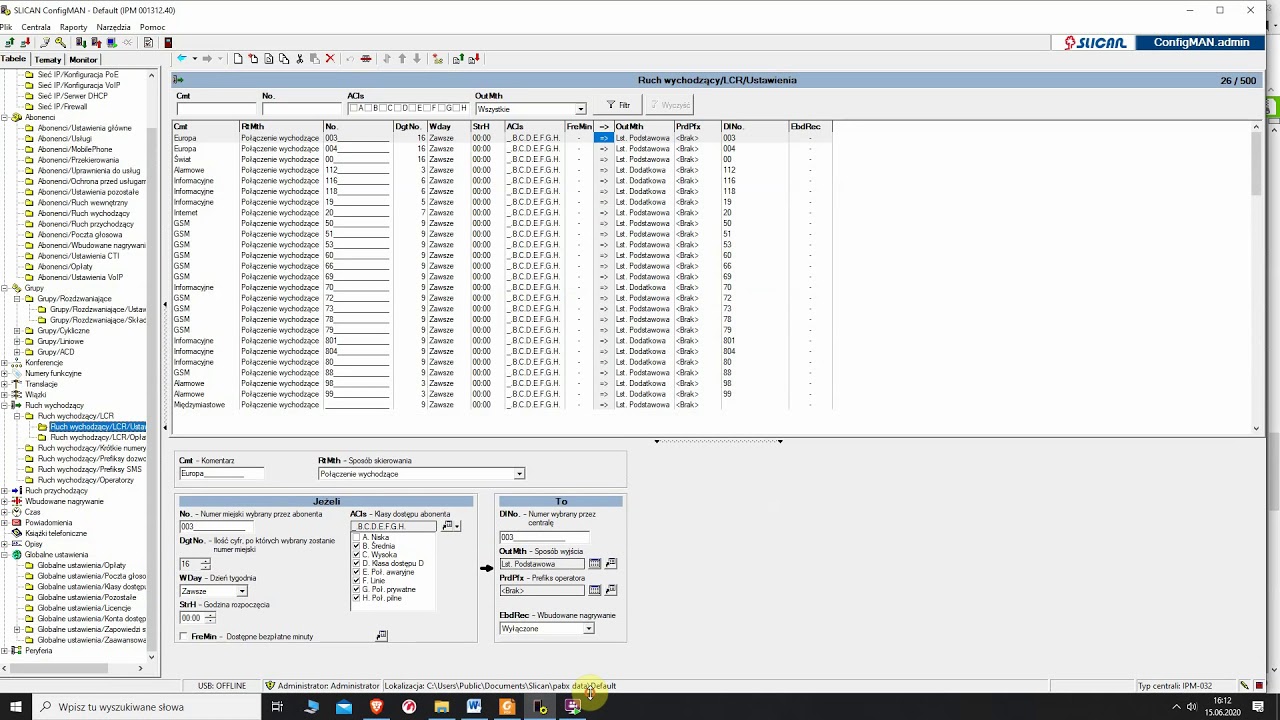The image size is (1280, 720).
Task: Open File Explorer from the taskbar
Action: pyautogui.click(x=441, y=706)
